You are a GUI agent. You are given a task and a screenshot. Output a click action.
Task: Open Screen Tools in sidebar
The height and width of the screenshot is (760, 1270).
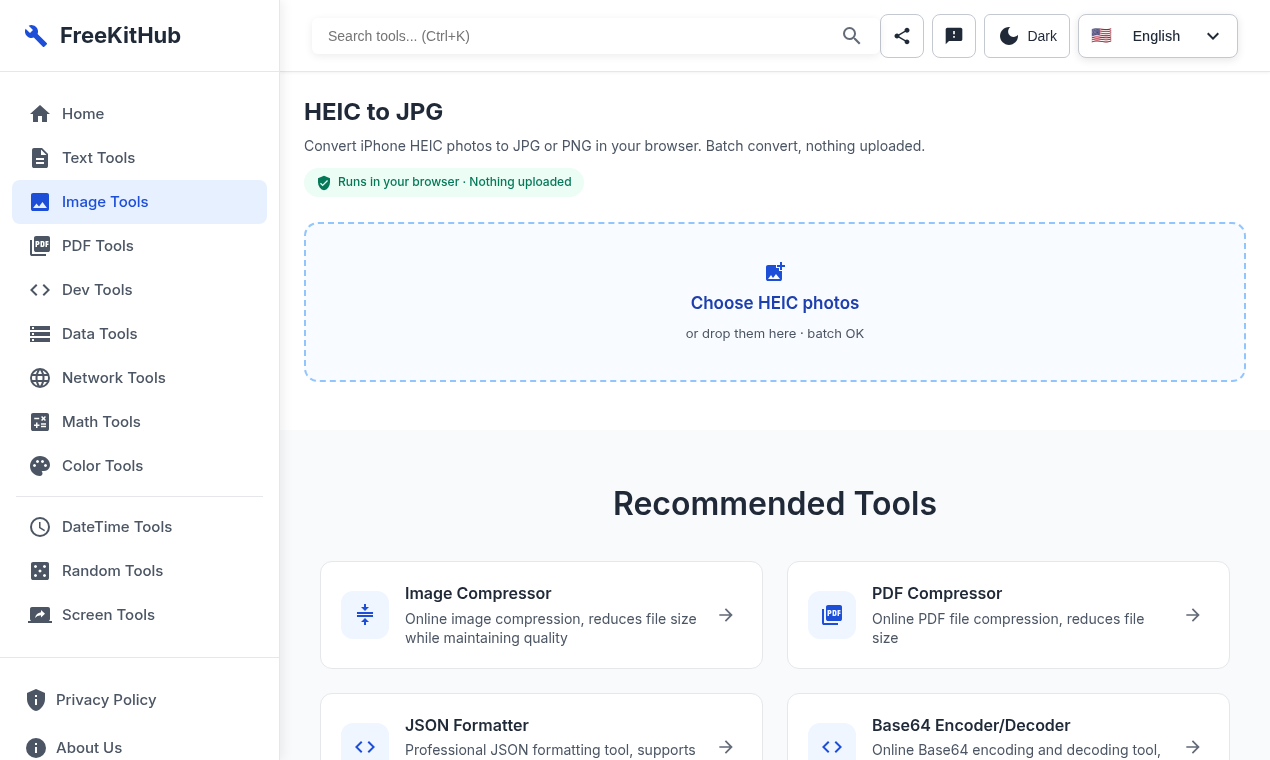(139, 615)
